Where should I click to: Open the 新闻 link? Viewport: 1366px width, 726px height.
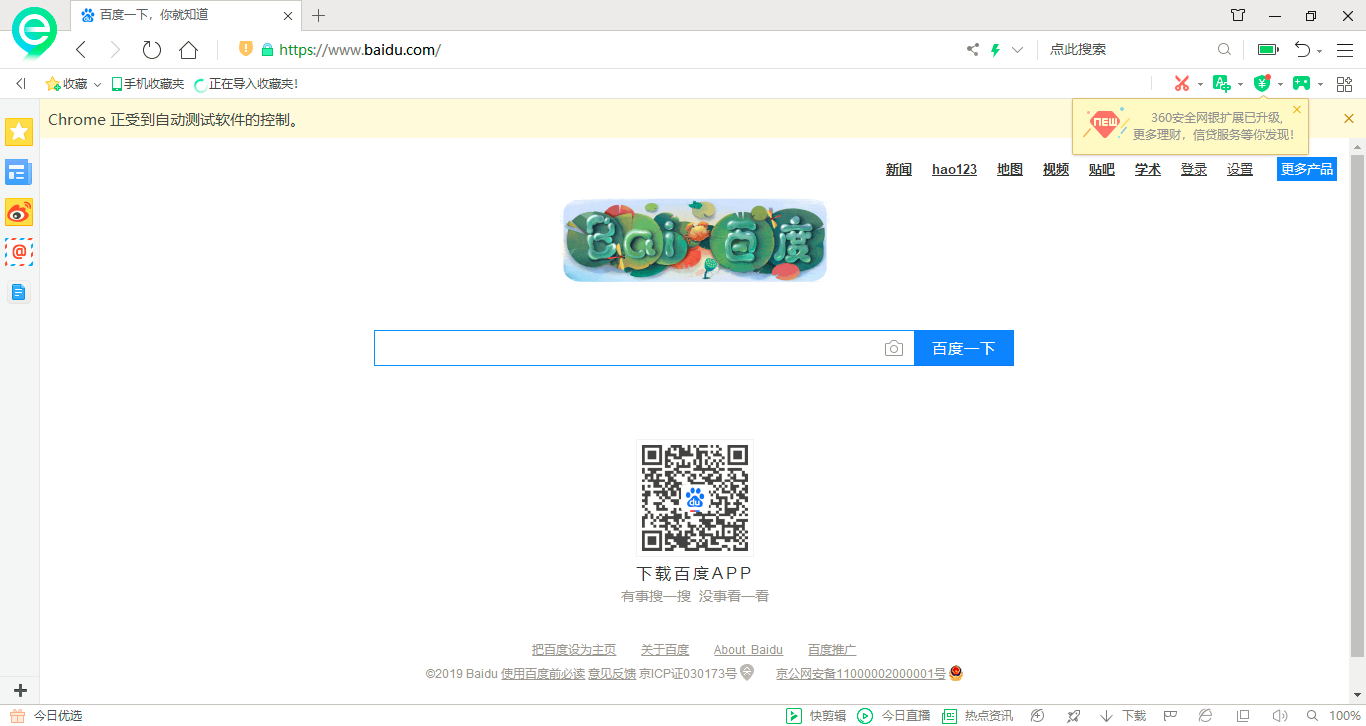(899, 169)
